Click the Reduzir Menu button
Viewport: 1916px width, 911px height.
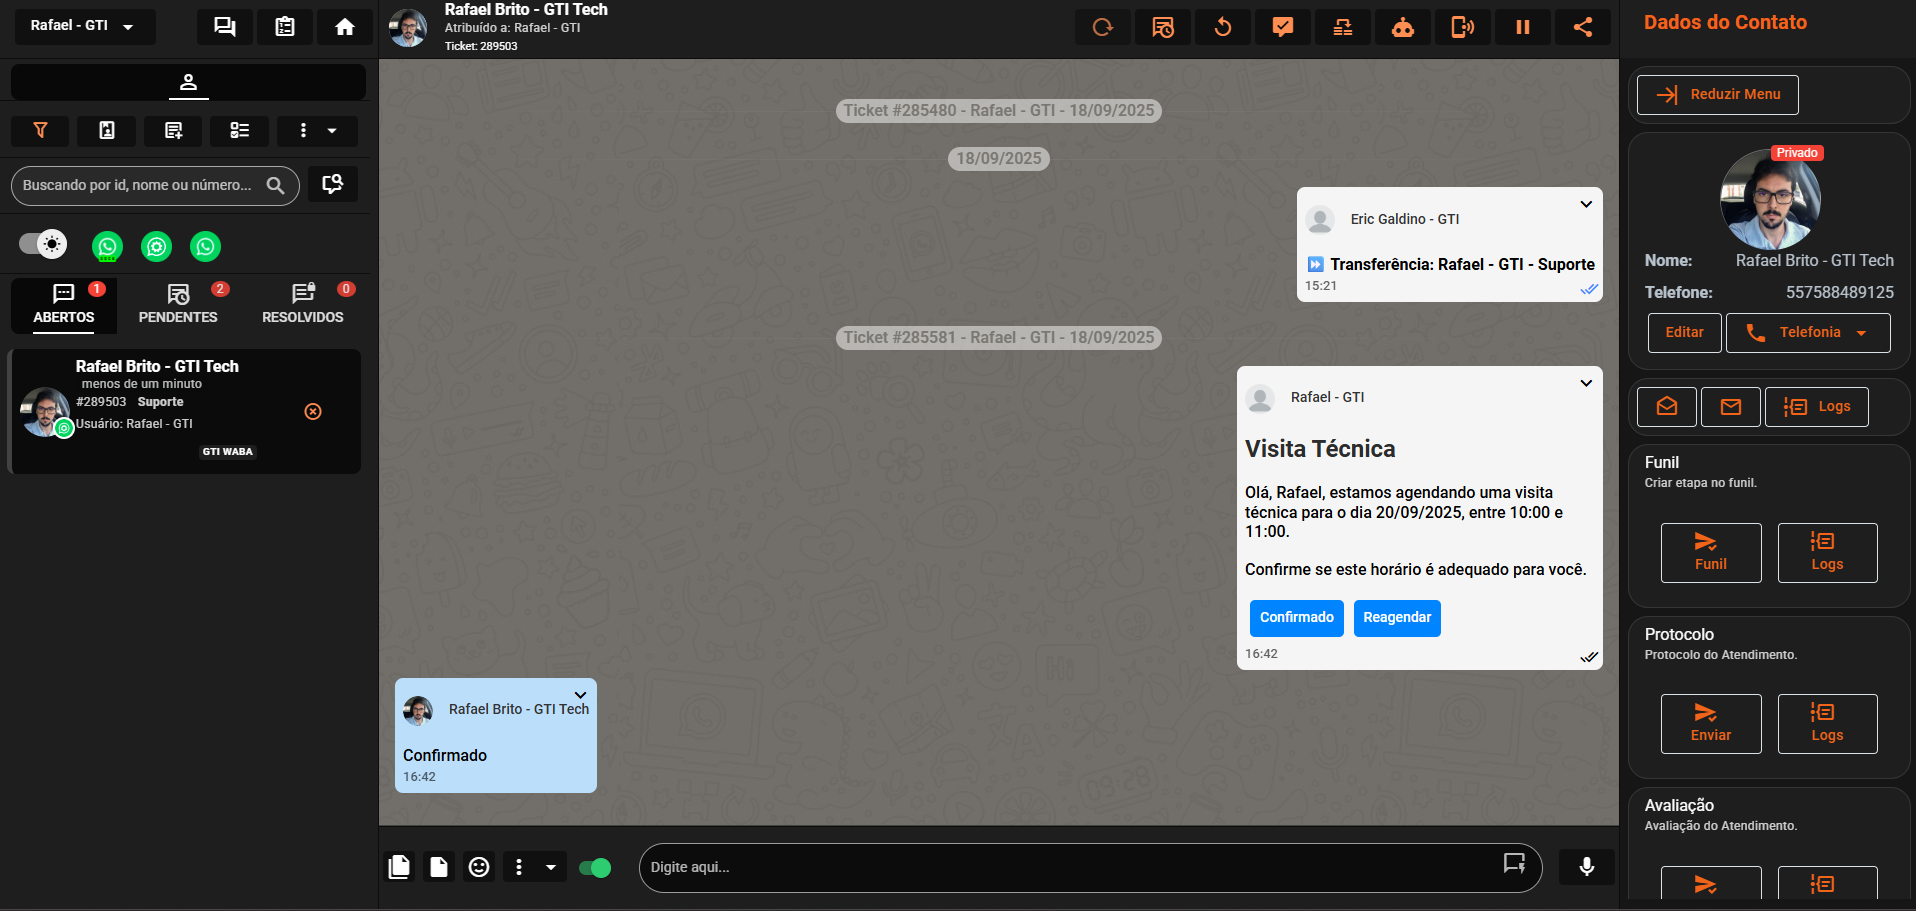click(x=1717, y=95)
